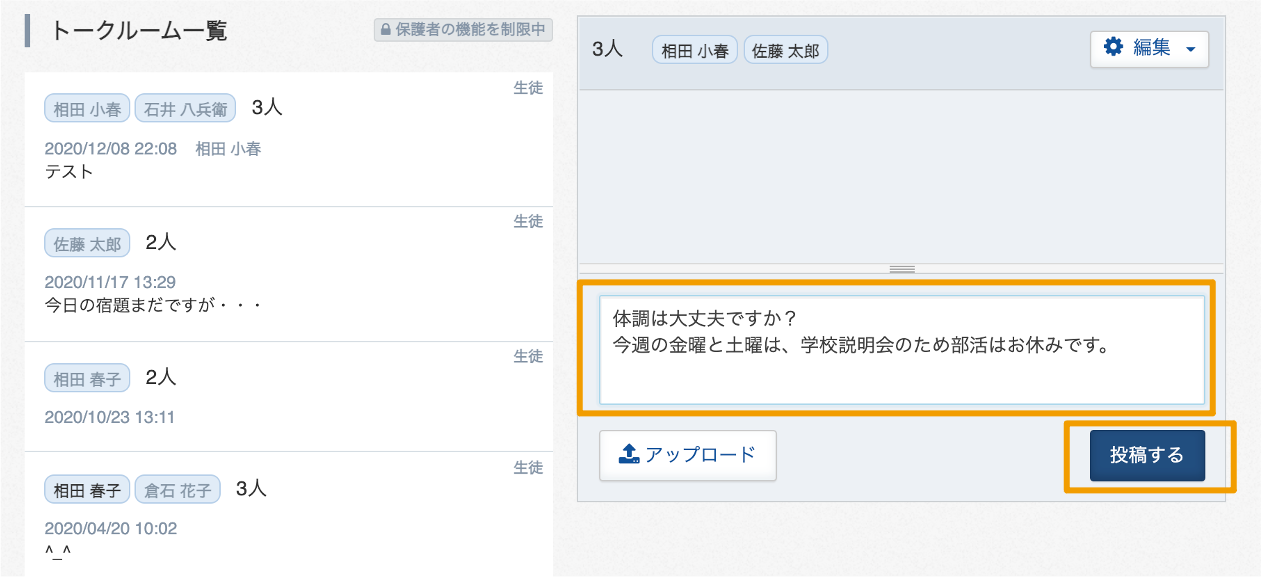Click the gear icon on the 編集 button

click(1113, 47)
